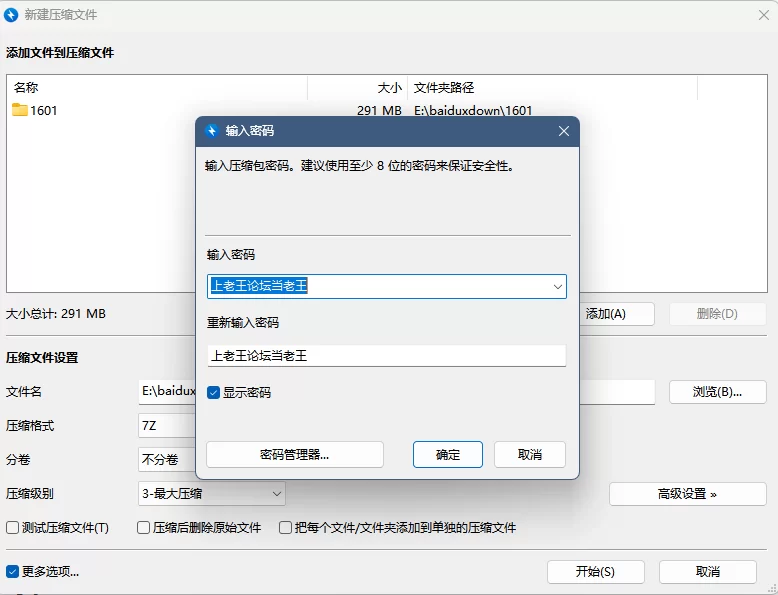Open 密码管理器 button

coord(295,455)
